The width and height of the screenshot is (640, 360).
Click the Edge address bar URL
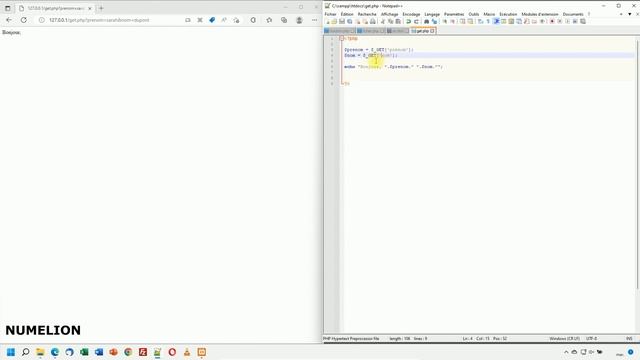tap(99, 20)
